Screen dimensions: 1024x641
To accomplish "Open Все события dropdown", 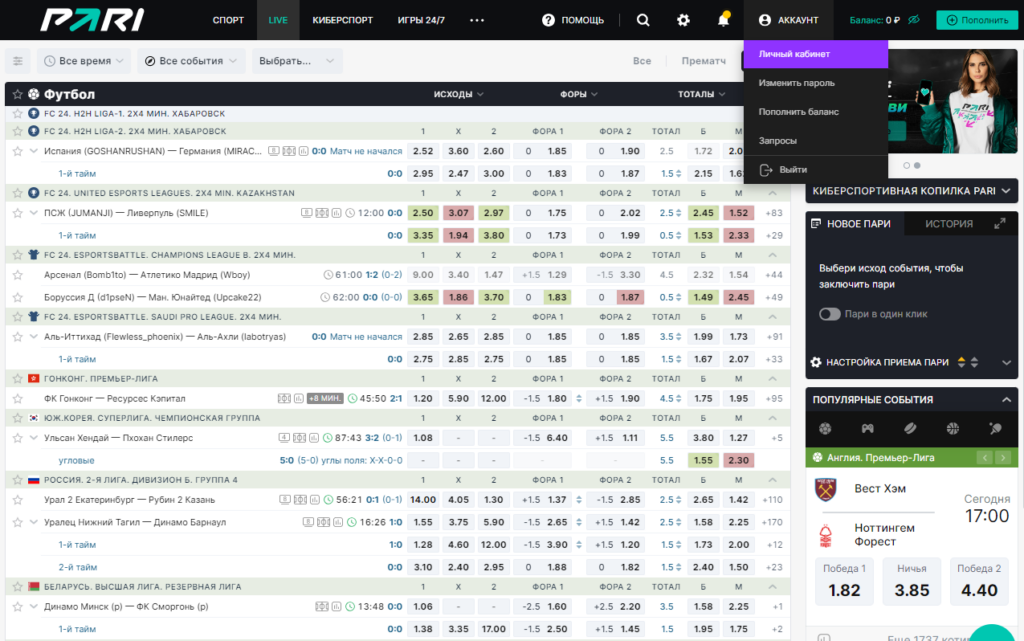I will (191, 61).
